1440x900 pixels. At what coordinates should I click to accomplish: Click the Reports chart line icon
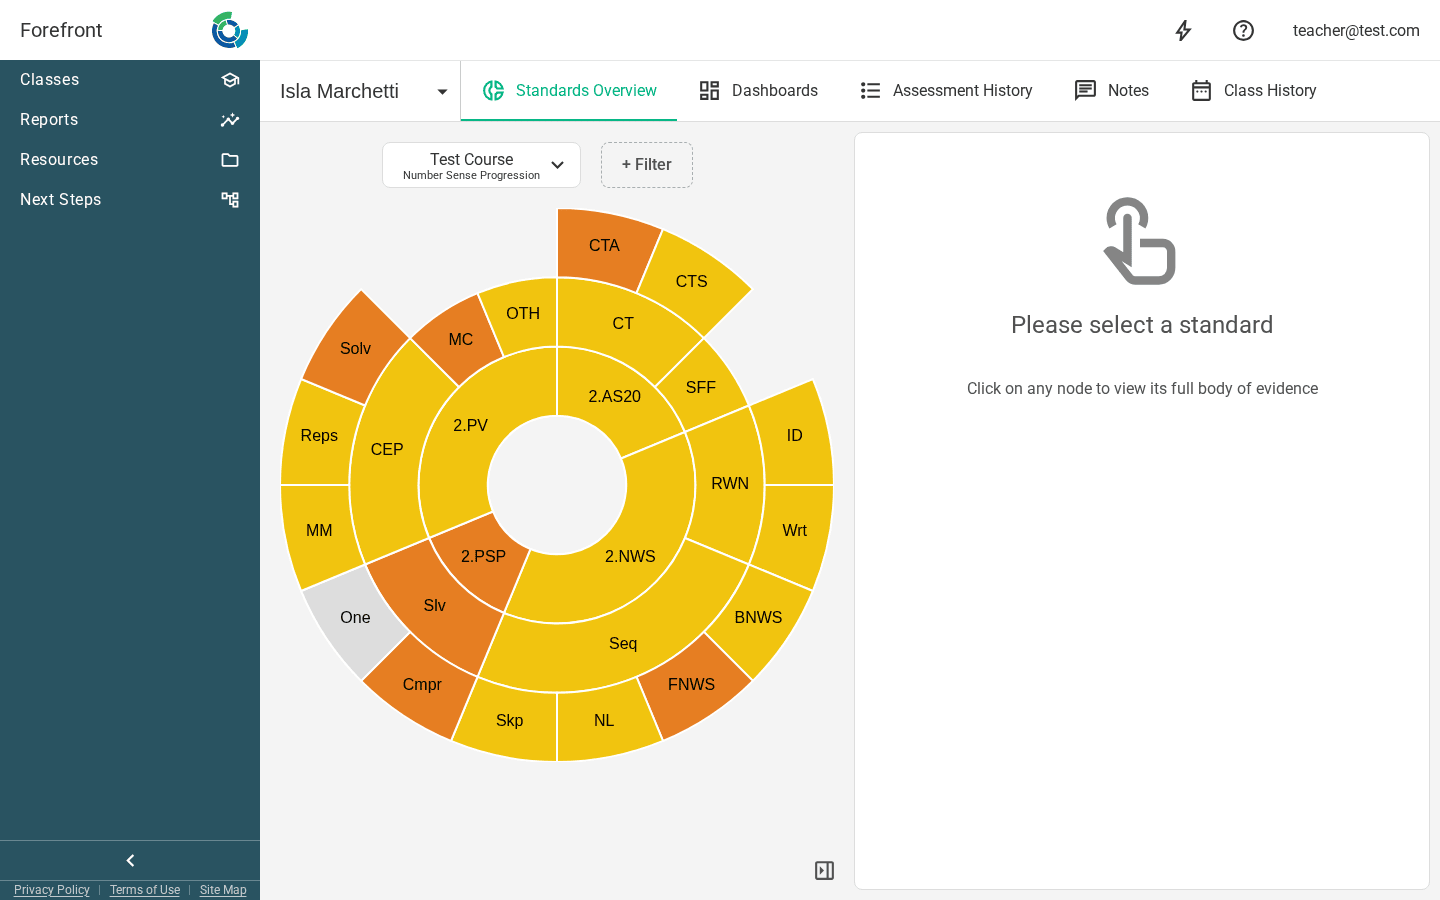[x=230, y=120]
